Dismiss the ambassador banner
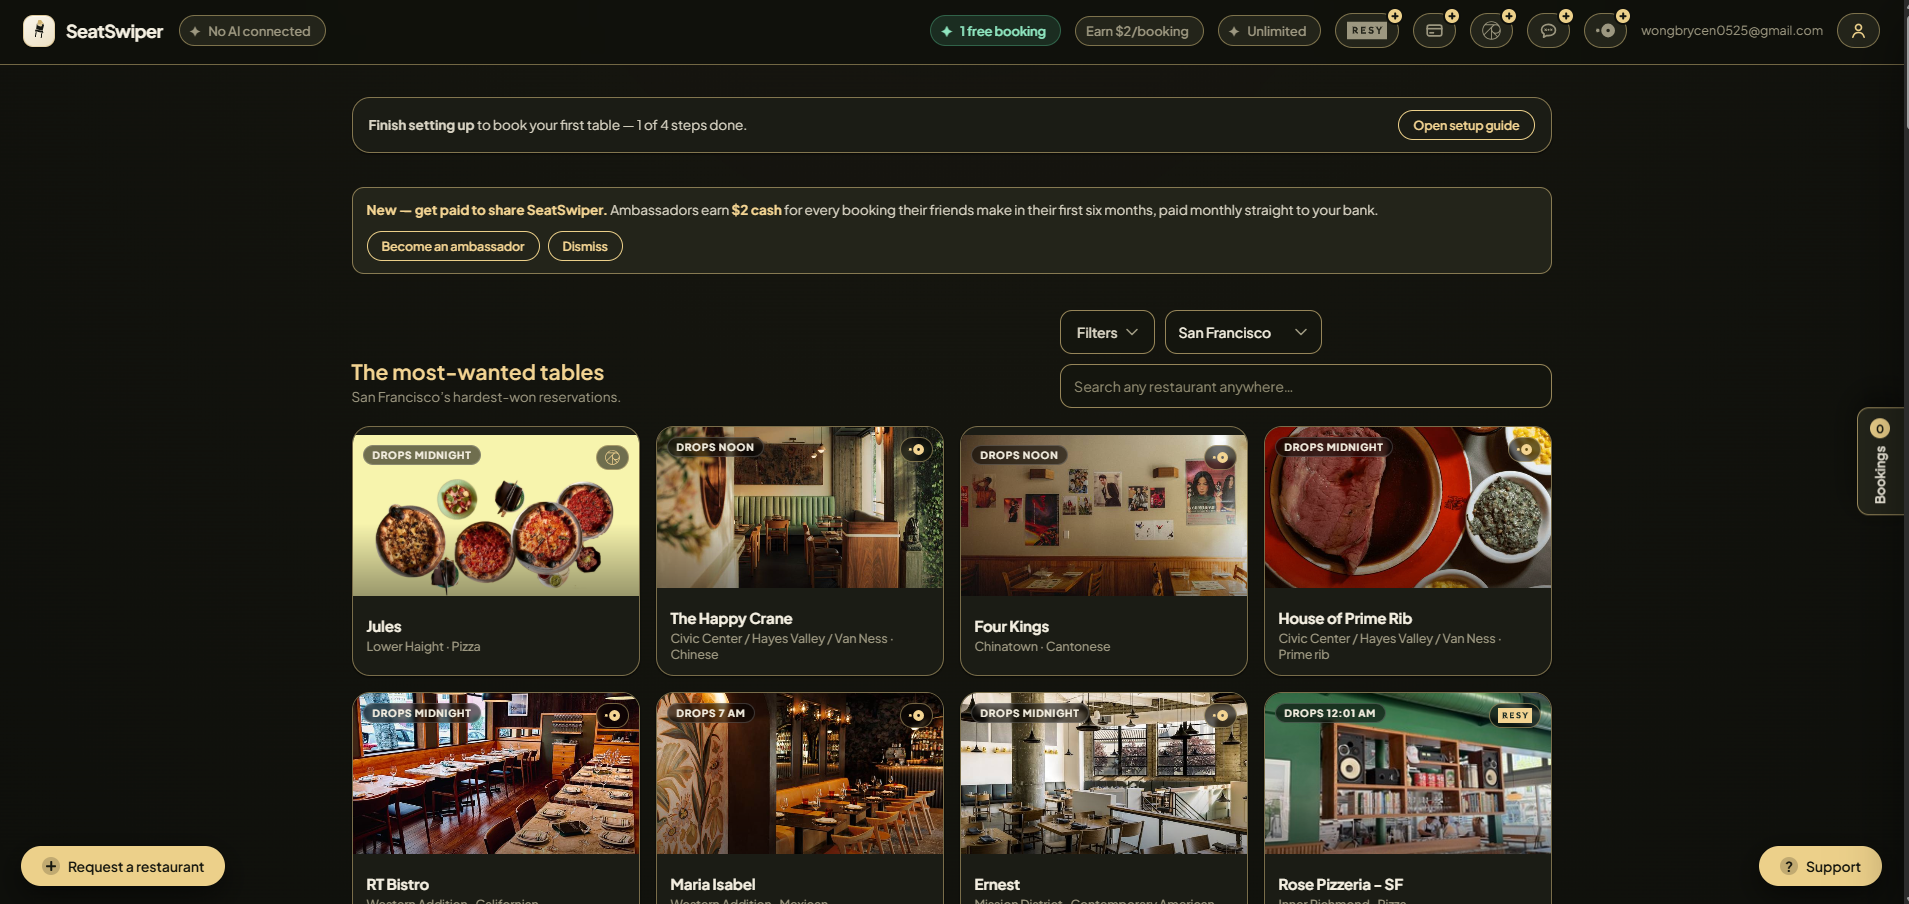This screenshot has height=904, width=1909. point(585,246)
